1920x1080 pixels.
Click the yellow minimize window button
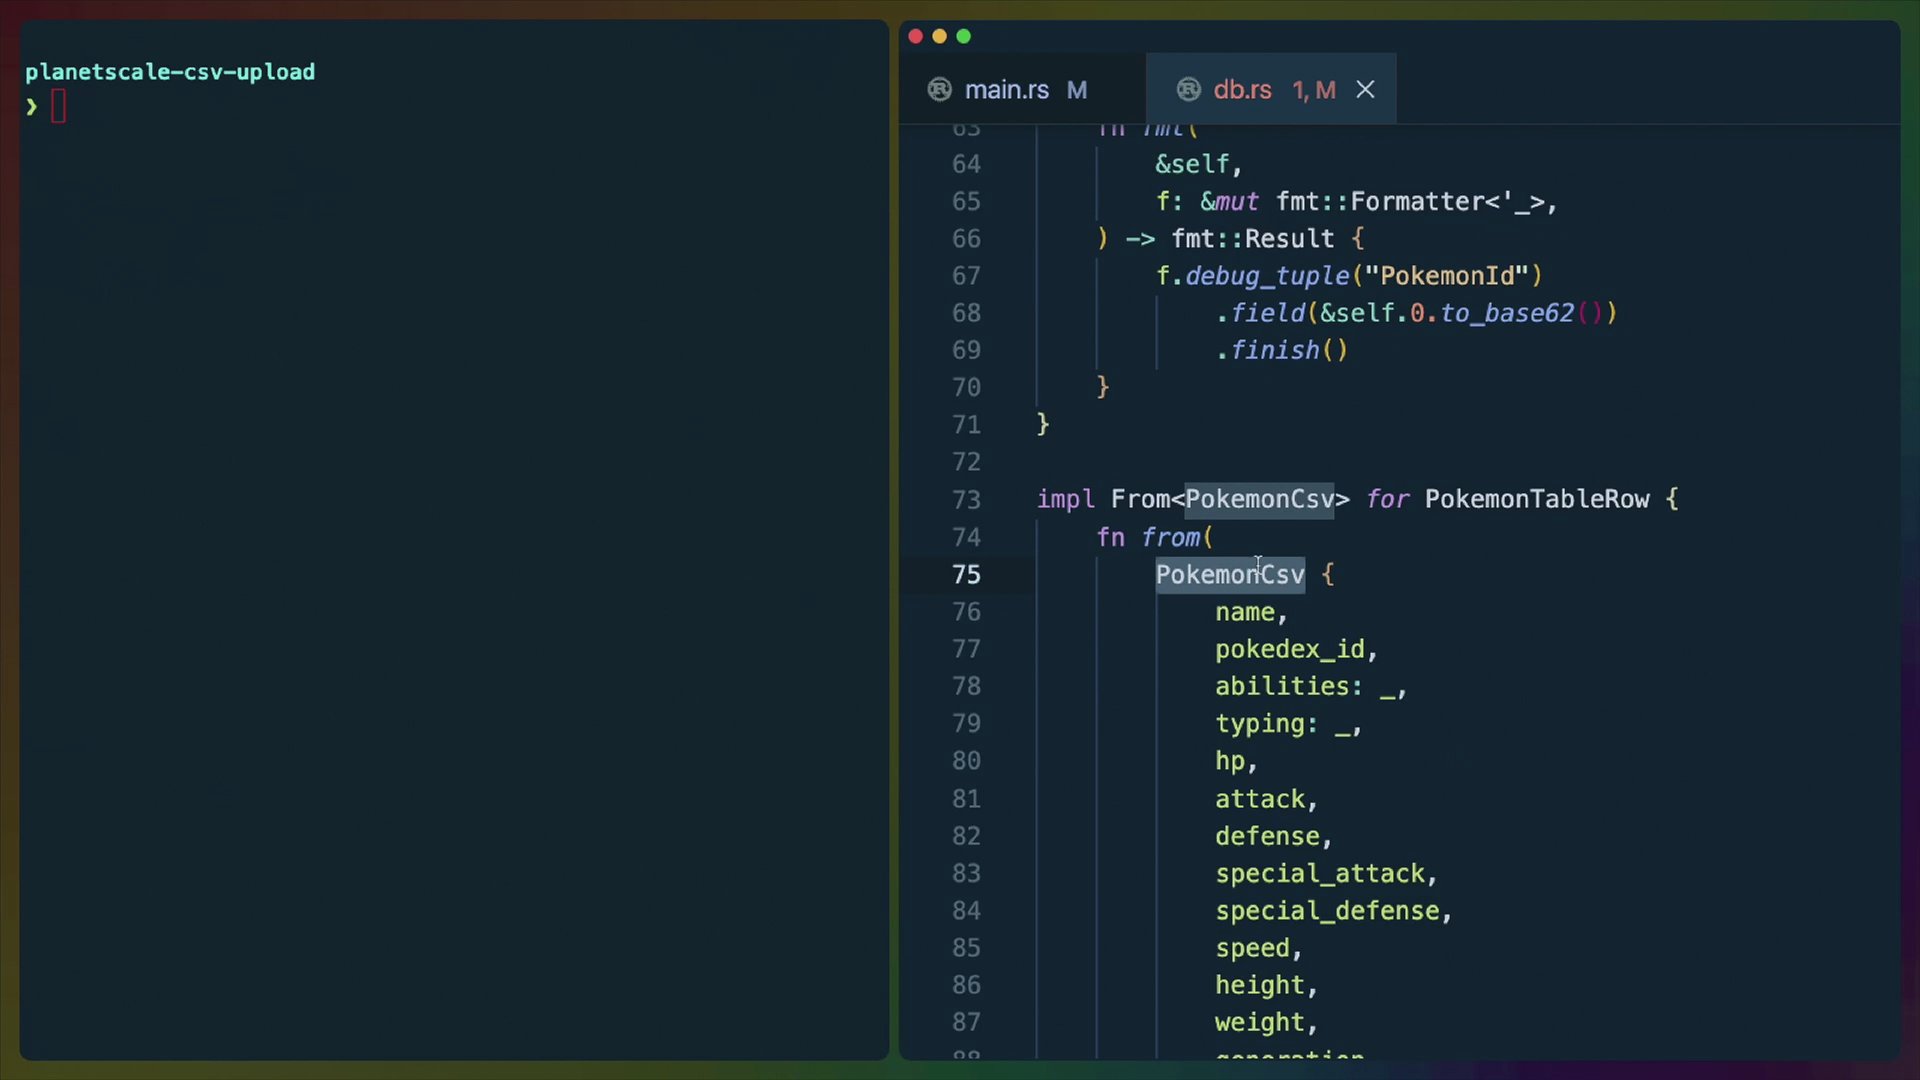pos(939,36)
